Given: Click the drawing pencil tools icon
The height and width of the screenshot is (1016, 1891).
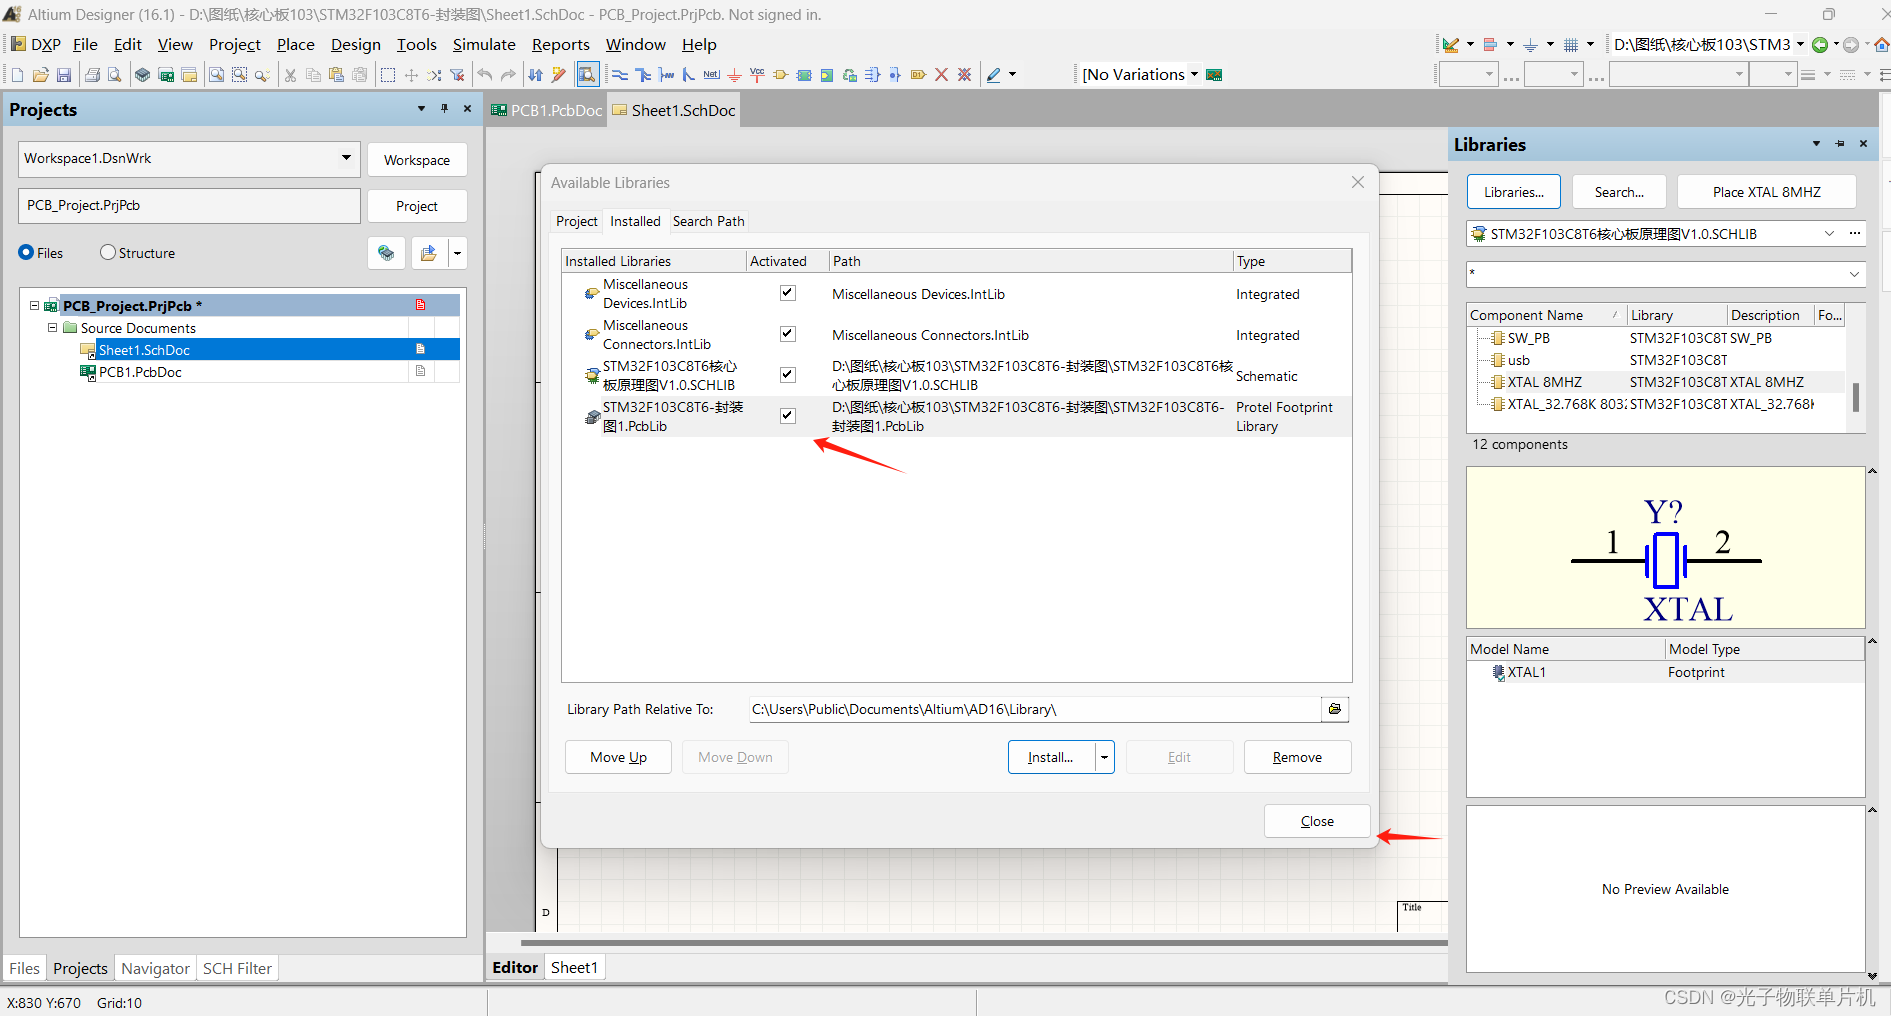Looking at the screenshot, I should click(993, 75).
